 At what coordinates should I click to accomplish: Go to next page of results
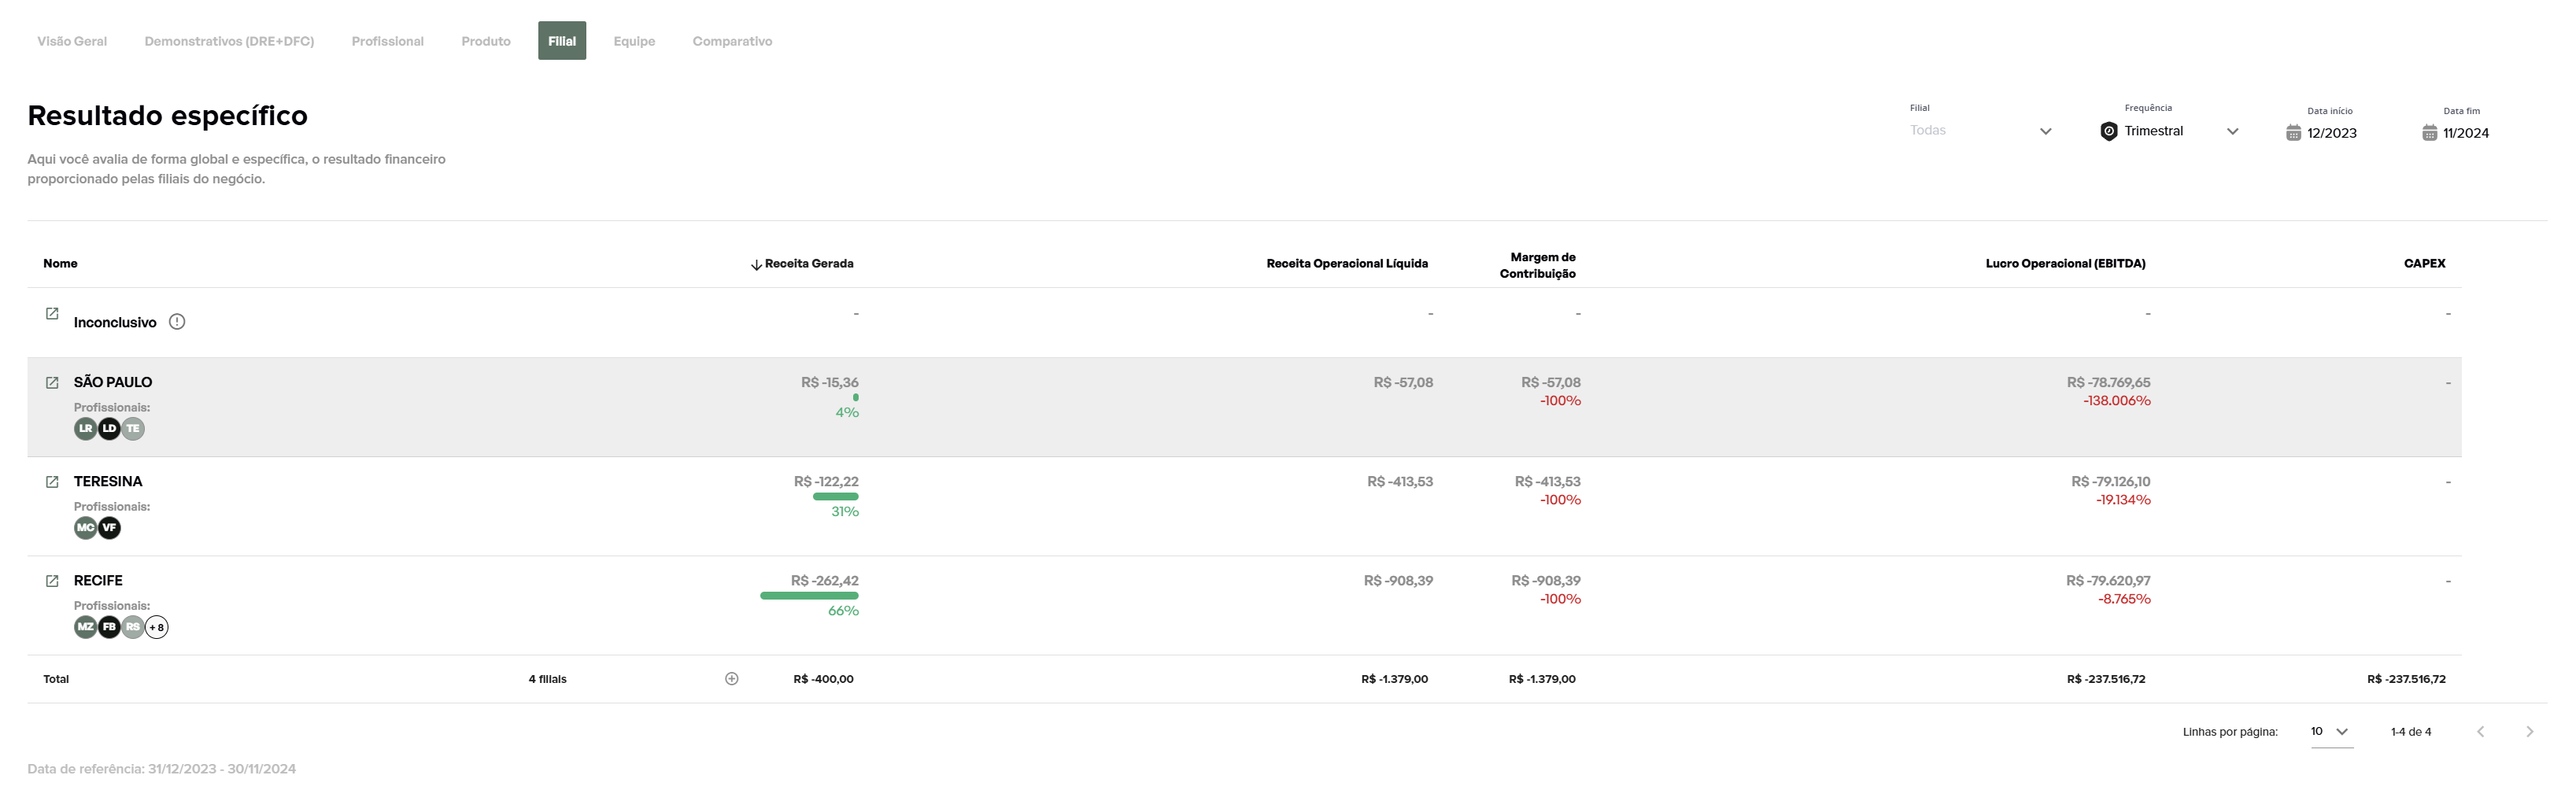point(2529,732)
